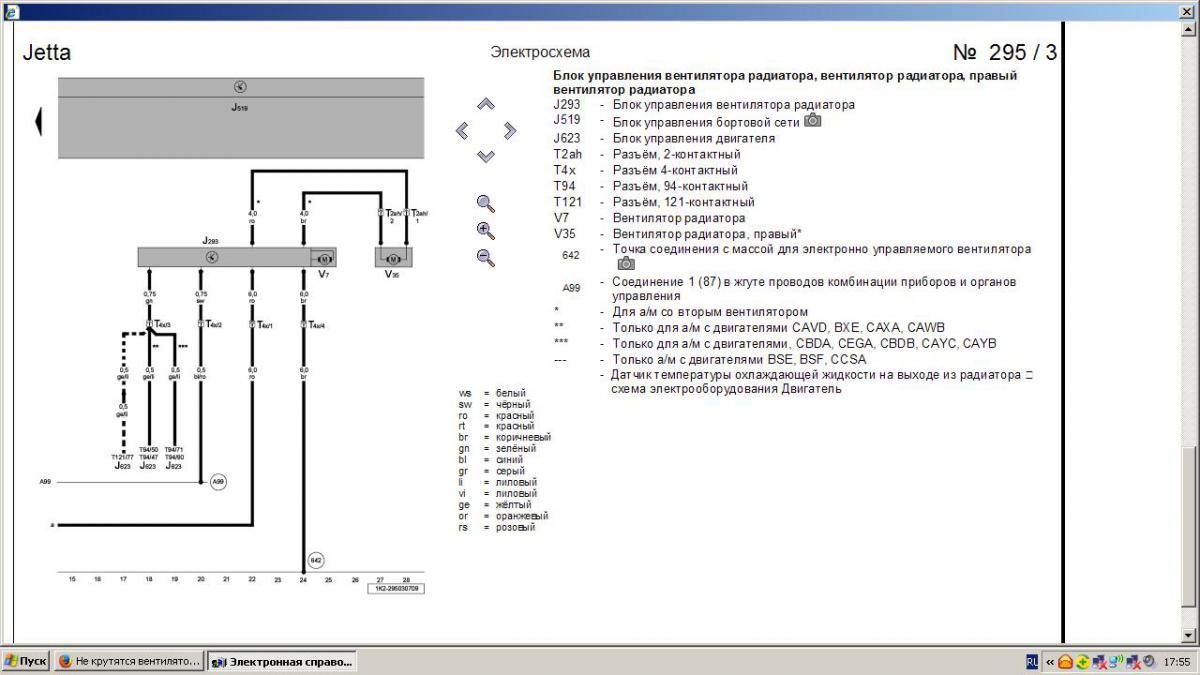Go to previous page with the black left triangle
1200x675 pixels.
pyautogui.click(x=38, y=122)
